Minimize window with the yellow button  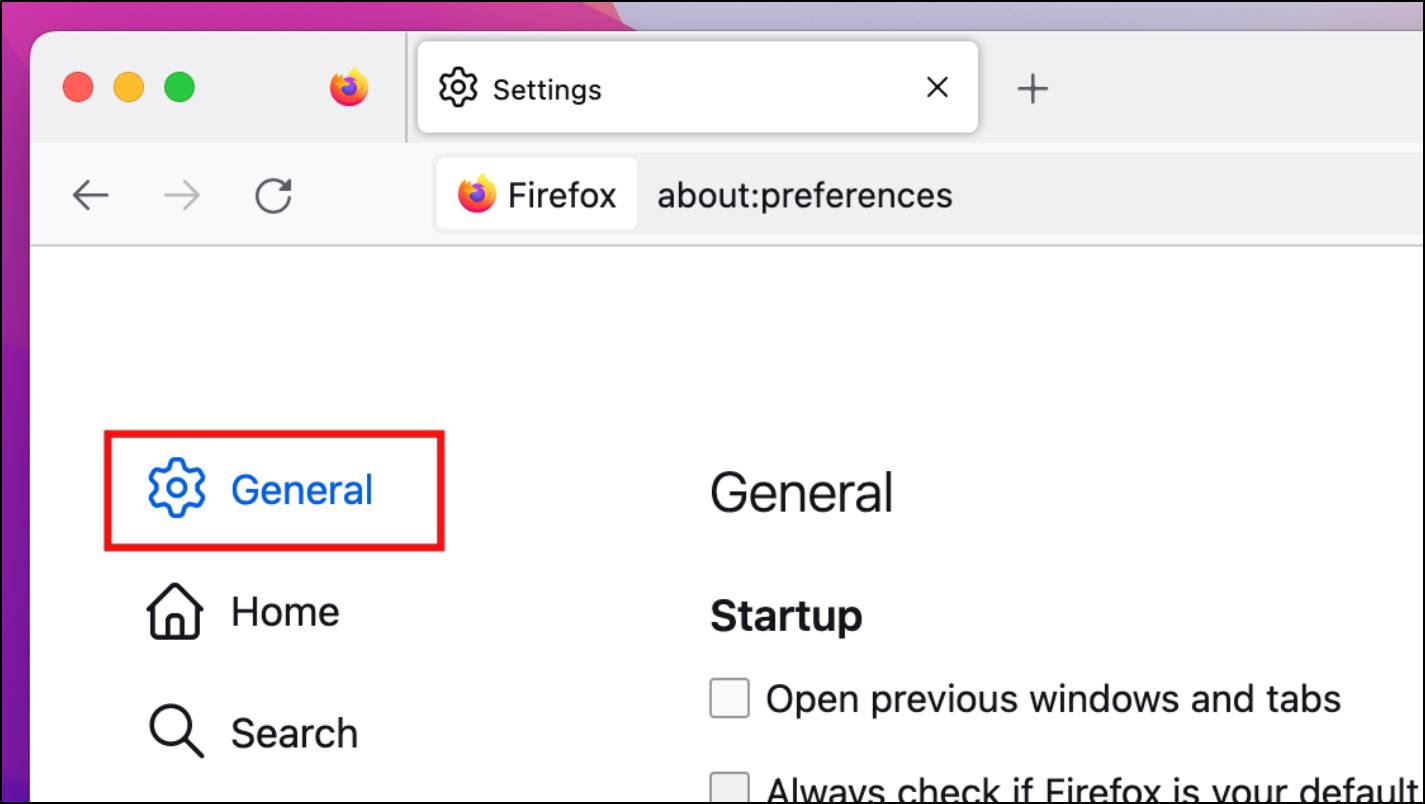(x=129, y=88)
